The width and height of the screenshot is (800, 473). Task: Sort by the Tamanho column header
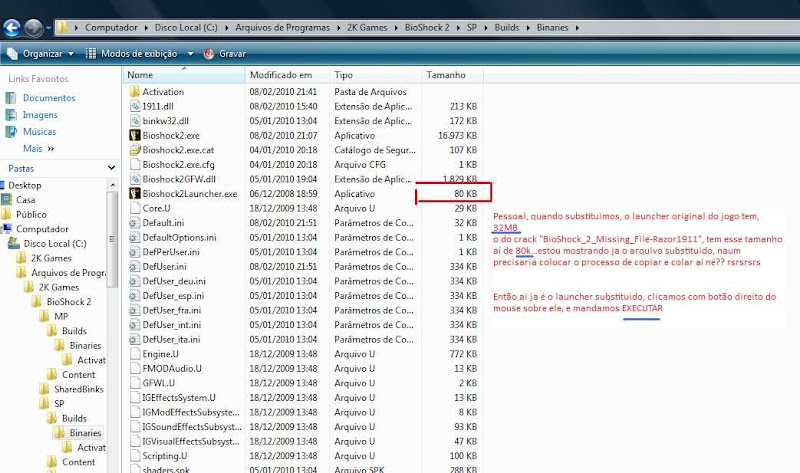[452, 75]
